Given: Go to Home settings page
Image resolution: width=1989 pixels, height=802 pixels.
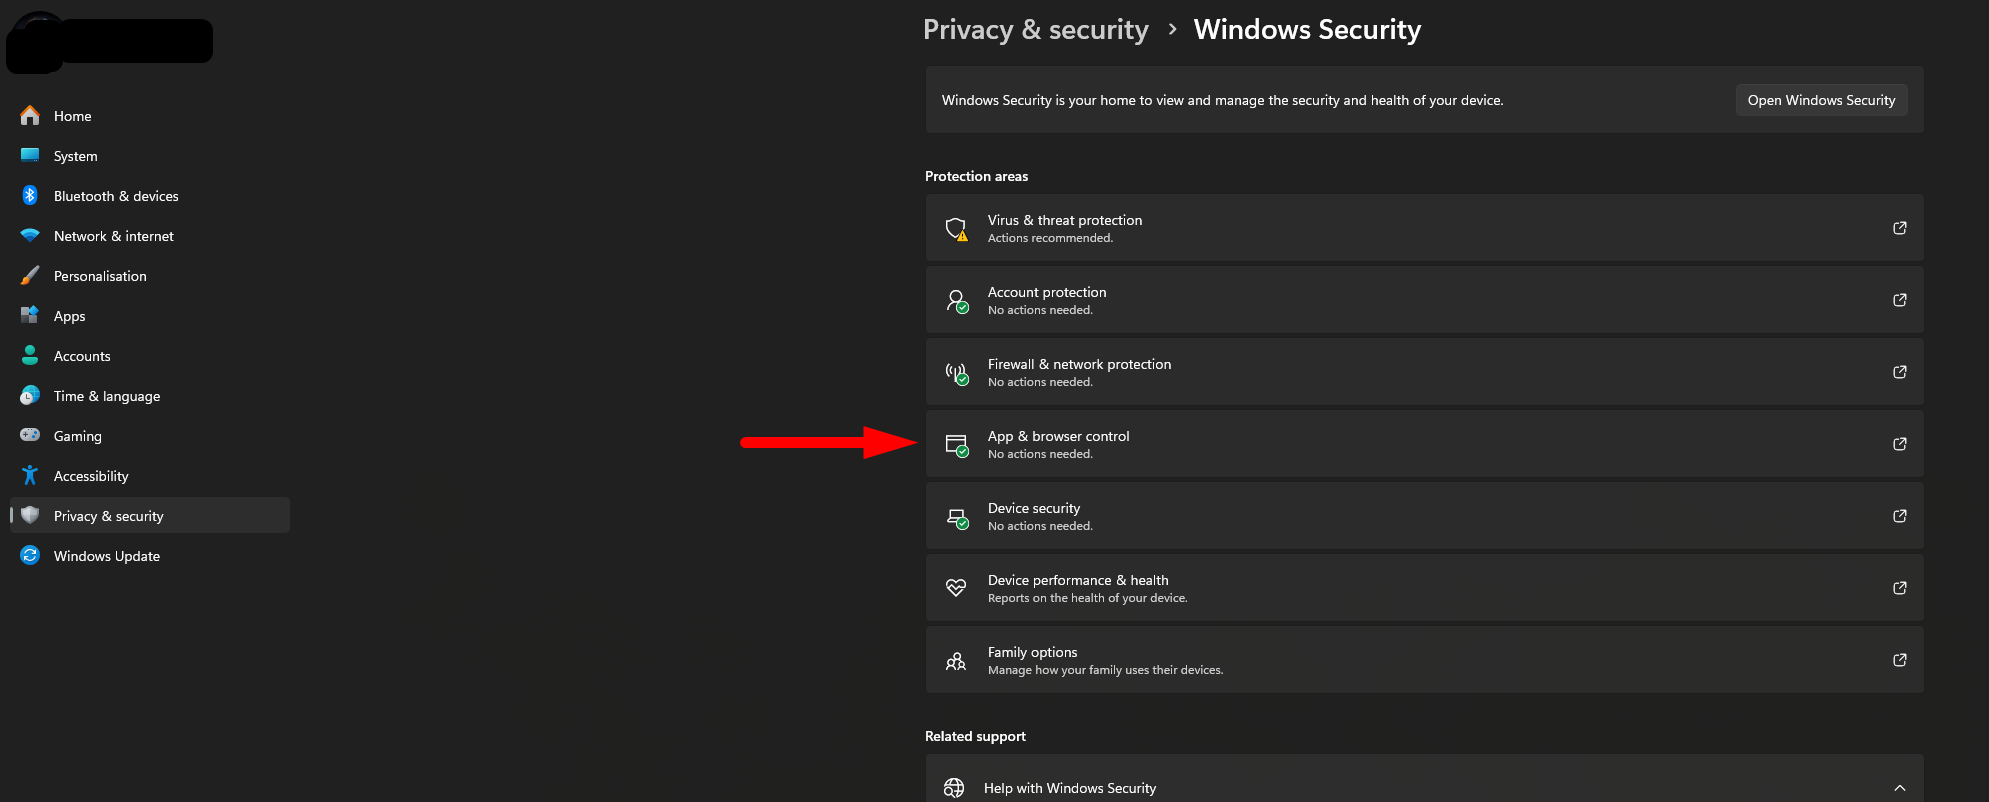Looking at the screenshot, I should [x=150, y=116].
